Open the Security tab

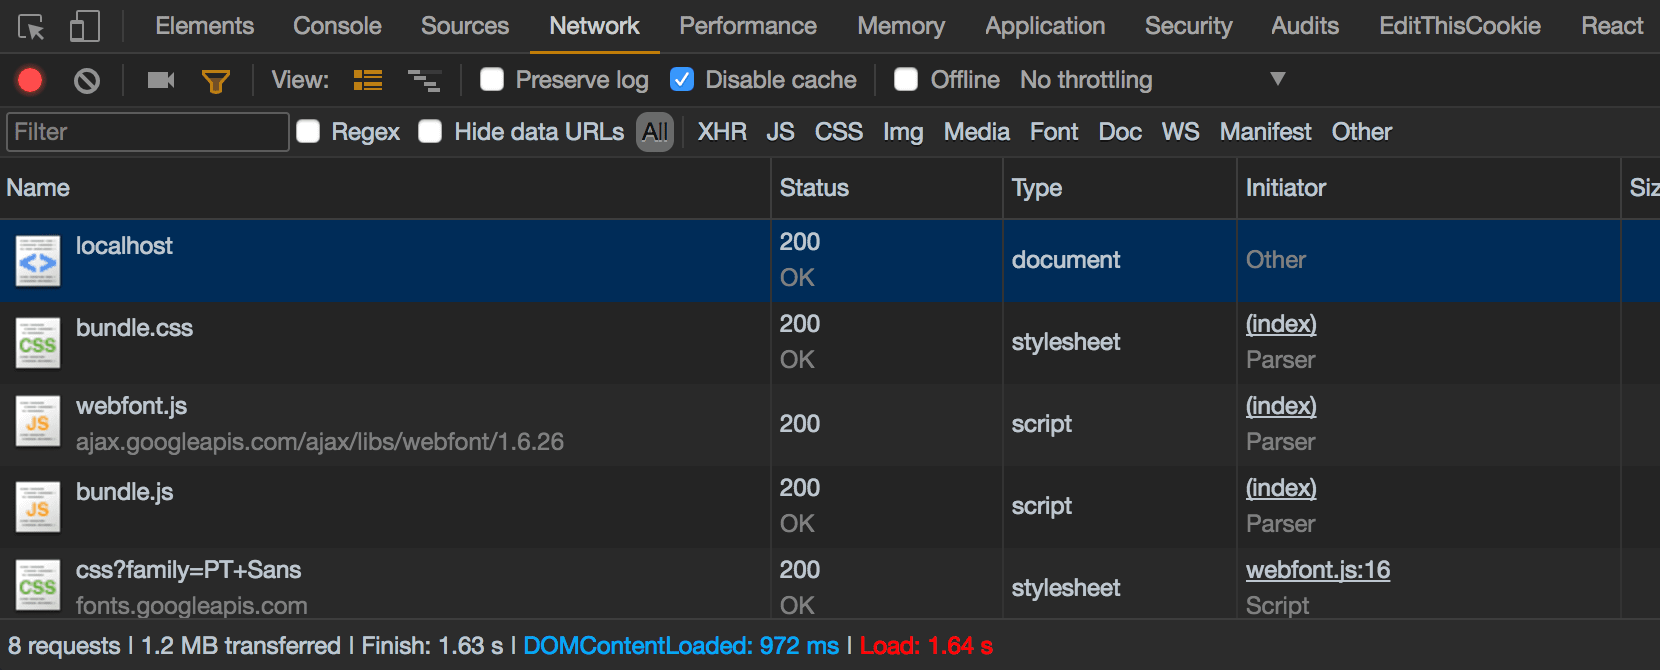(x=1188, y=26)
